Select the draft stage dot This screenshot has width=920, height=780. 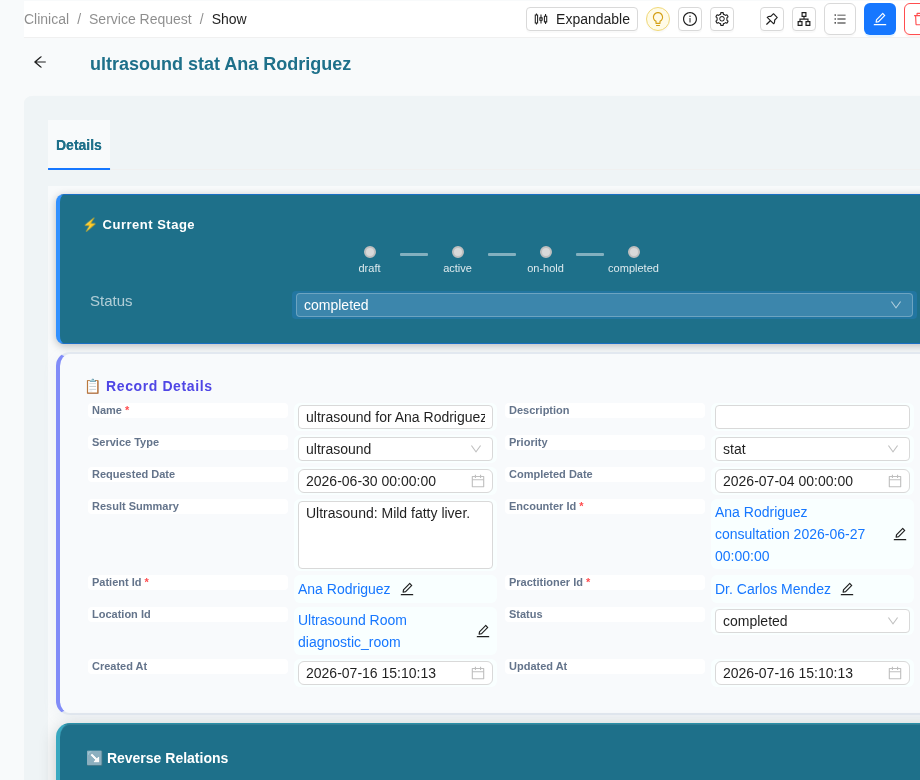pos(370,252)
